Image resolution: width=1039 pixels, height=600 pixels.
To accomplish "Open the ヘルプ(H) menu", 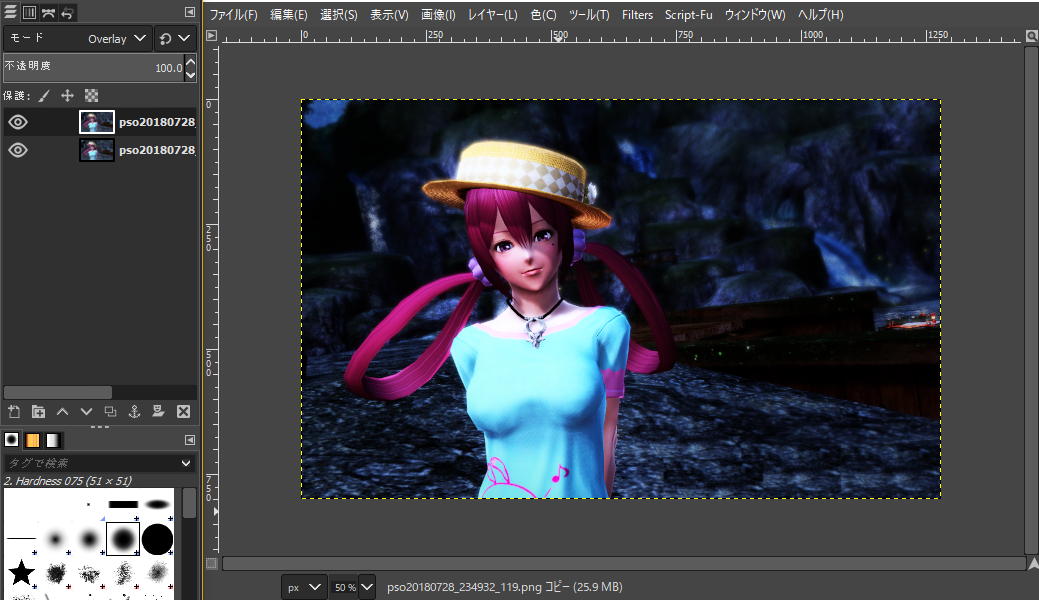I will (x=820, y=15).
